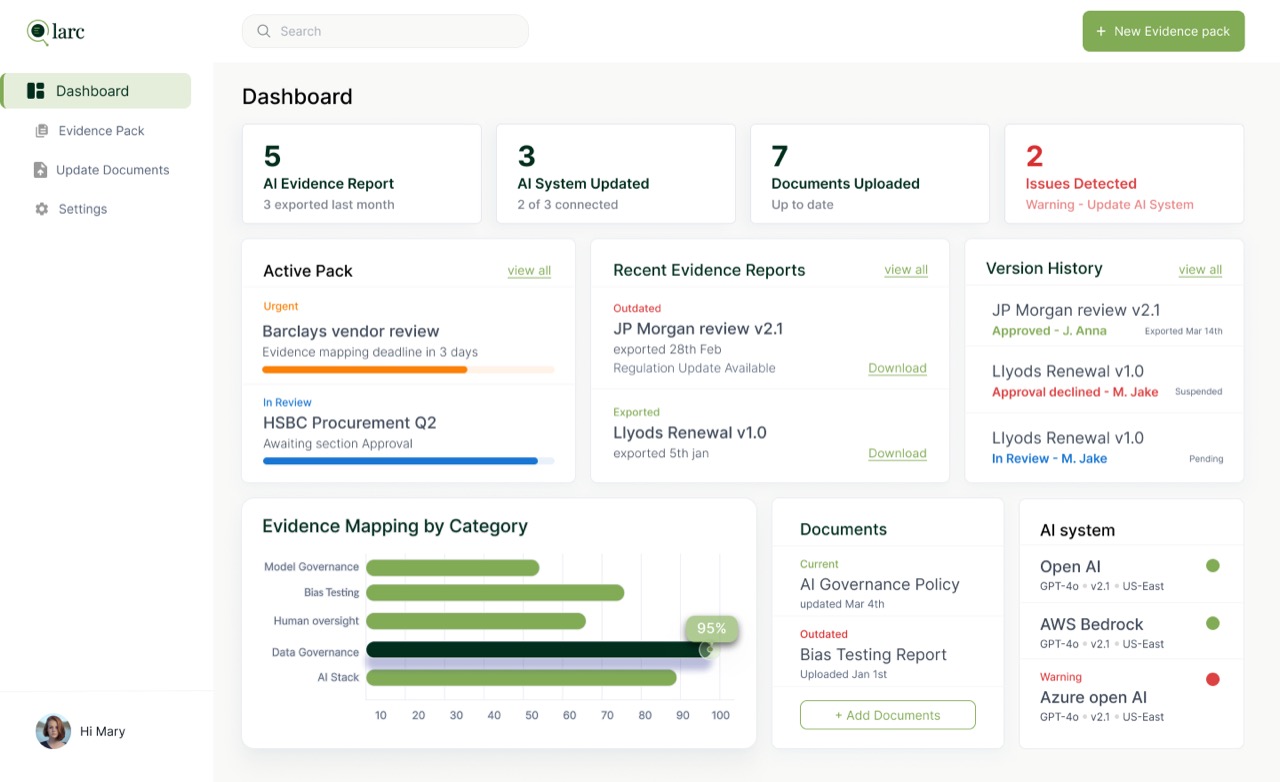The height and width of the screenshot is (782, 1280).
Task: Click into the Search field
Action: coord(385,31)
